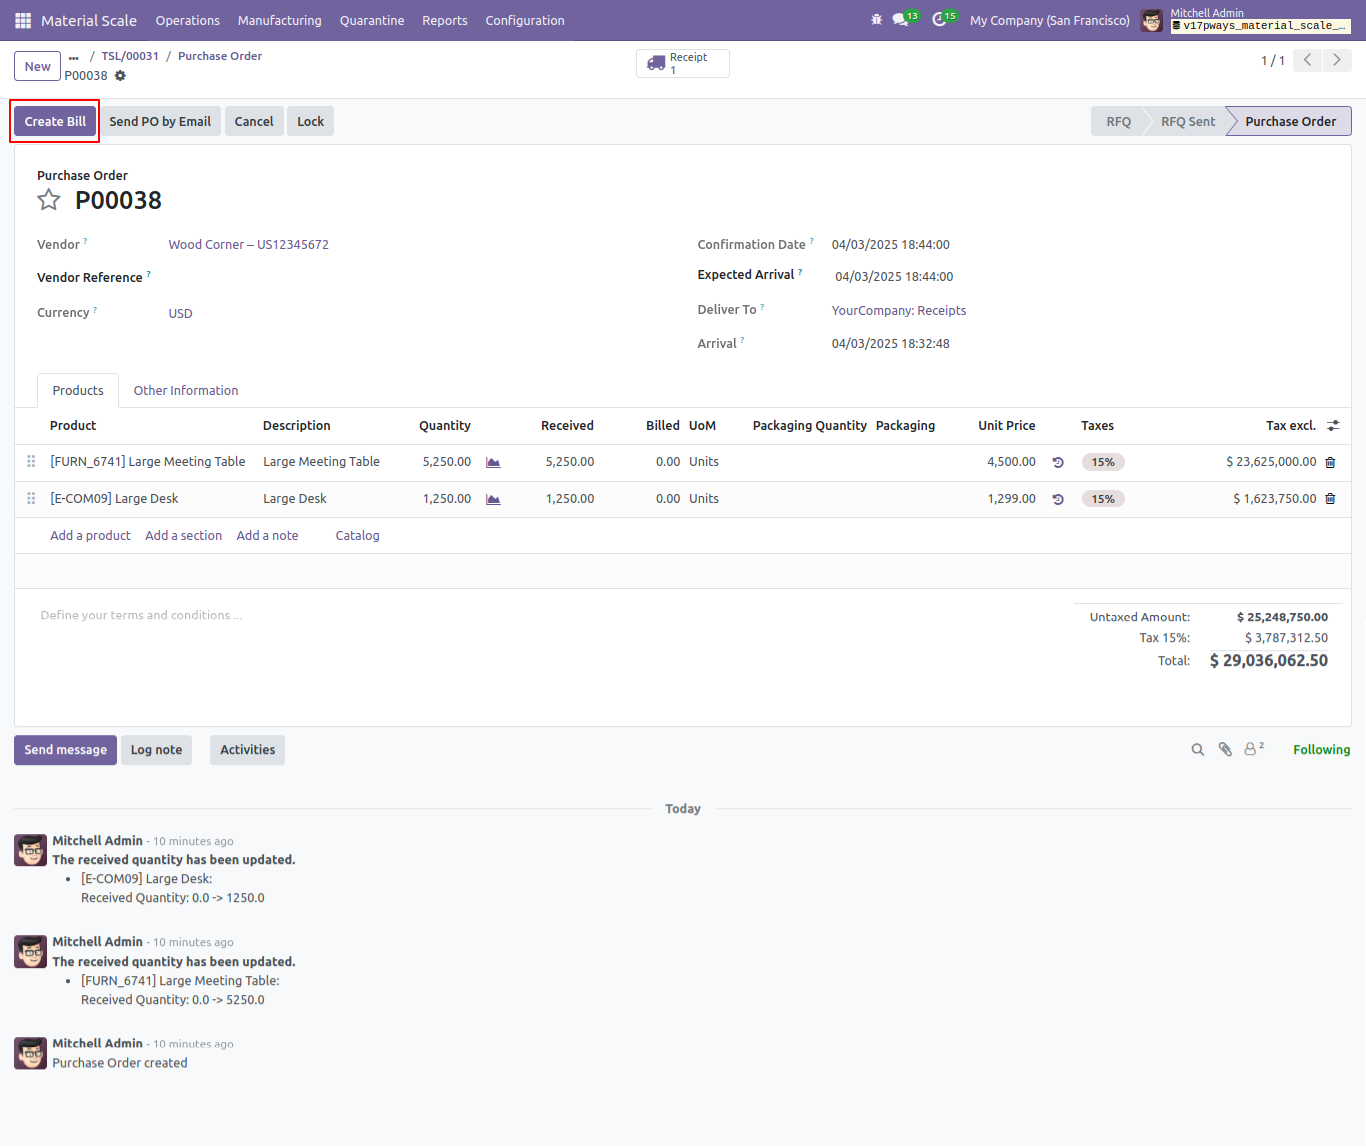Click the Create Bill button
This screenshot has height=1147, width=1366.
coord(55,121)
